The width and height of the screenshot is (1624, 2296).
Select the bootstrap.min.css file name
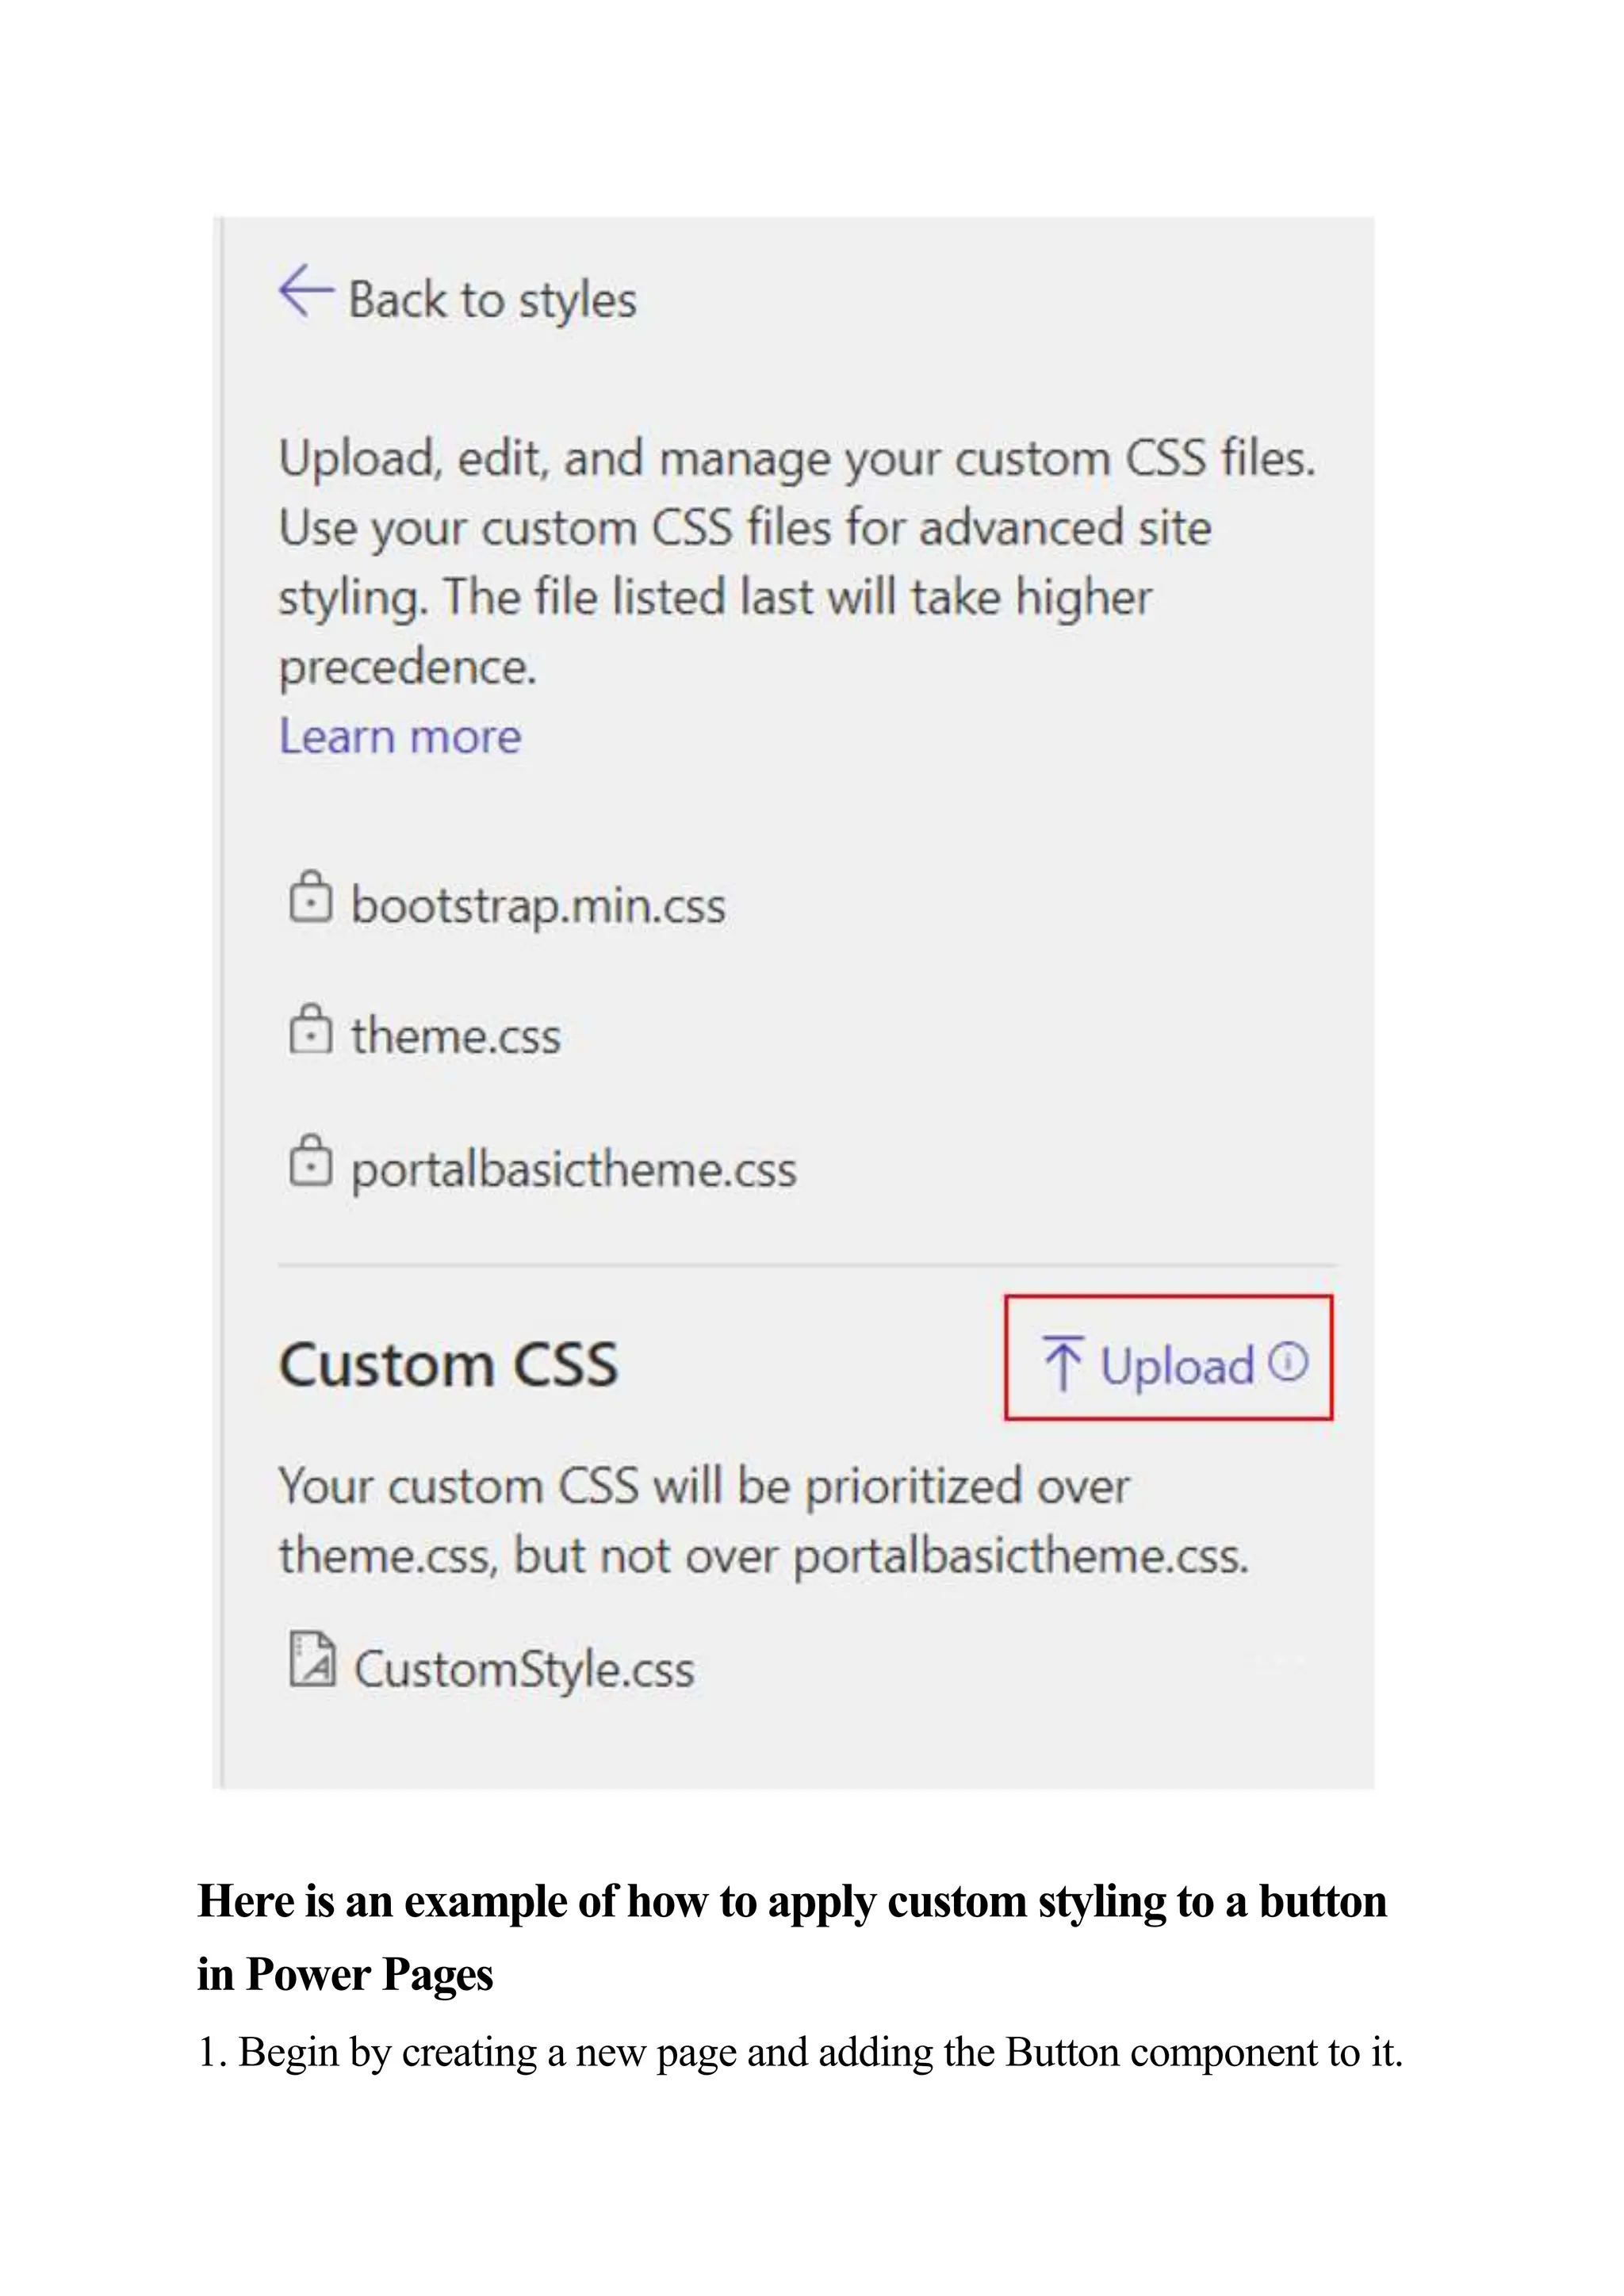point(538,905)
